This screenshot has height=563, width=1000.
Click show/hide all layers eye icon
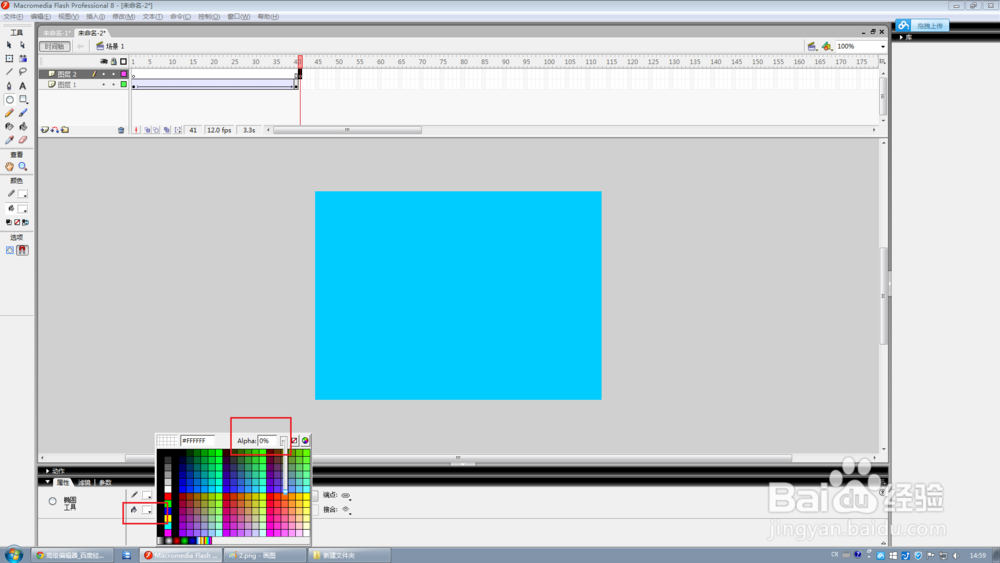104,62
